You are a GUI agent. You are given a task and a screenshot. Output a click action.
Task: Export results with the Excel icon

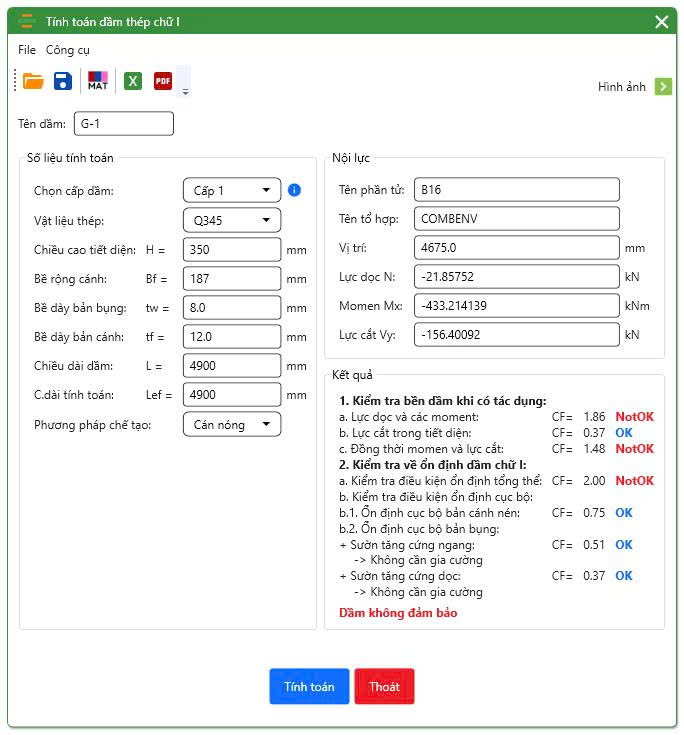pos(133,82)
